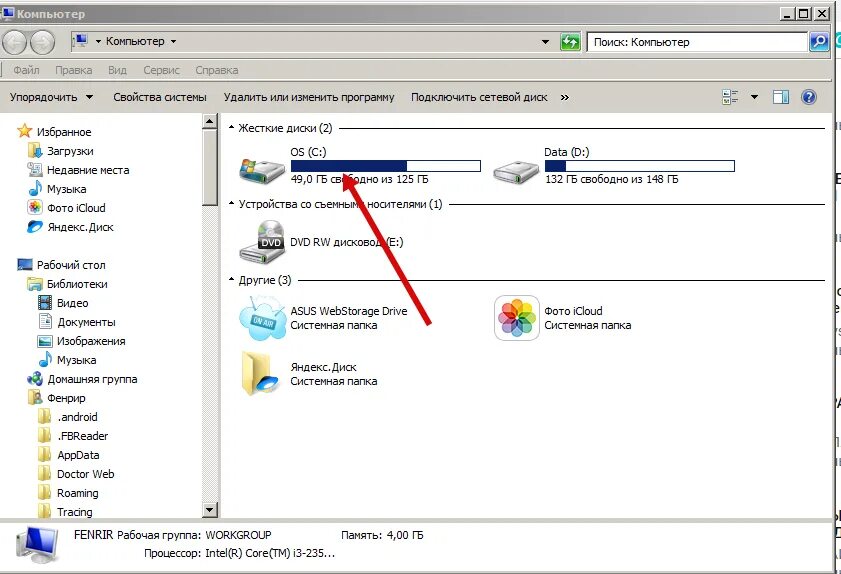Open the Файл menu
Viewport: 841px width, 574px height.
coord(26,70)
